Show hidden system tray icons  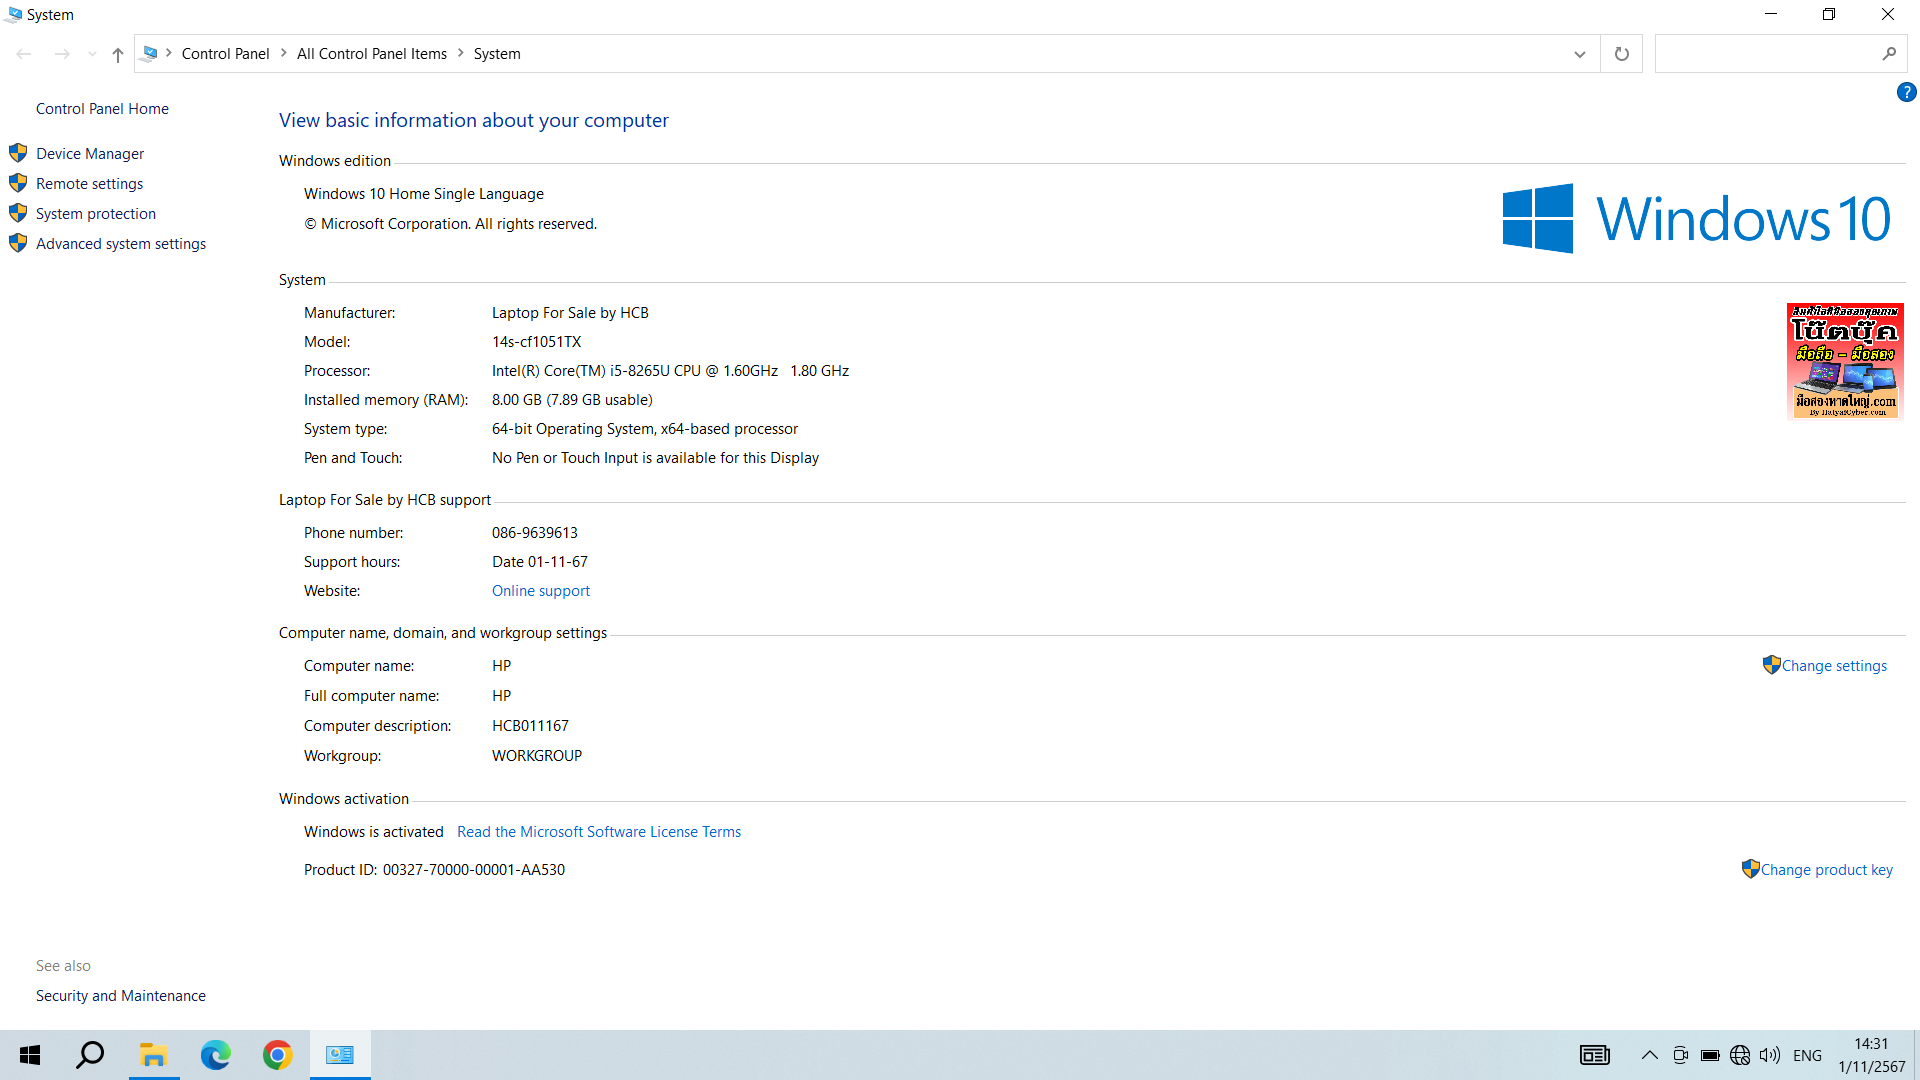[1649, 1055]
